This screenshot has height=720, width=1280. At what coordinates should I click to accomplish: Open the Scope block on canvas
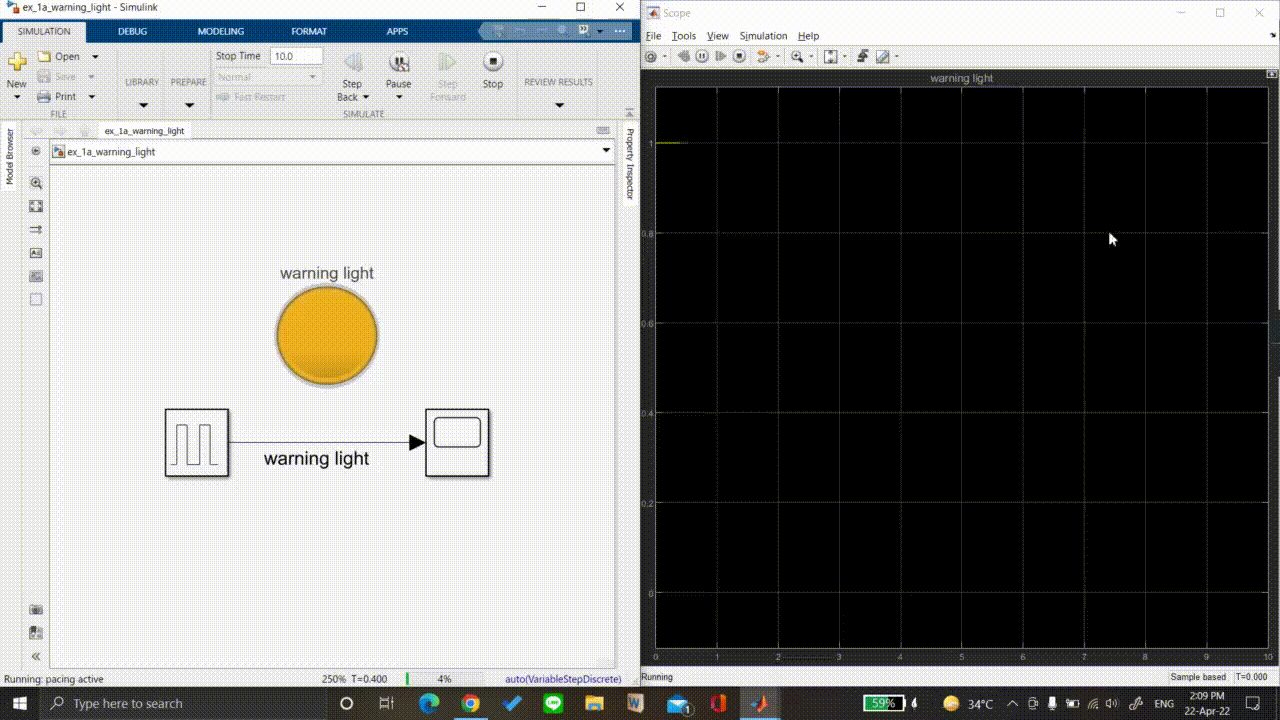point(457,443)
